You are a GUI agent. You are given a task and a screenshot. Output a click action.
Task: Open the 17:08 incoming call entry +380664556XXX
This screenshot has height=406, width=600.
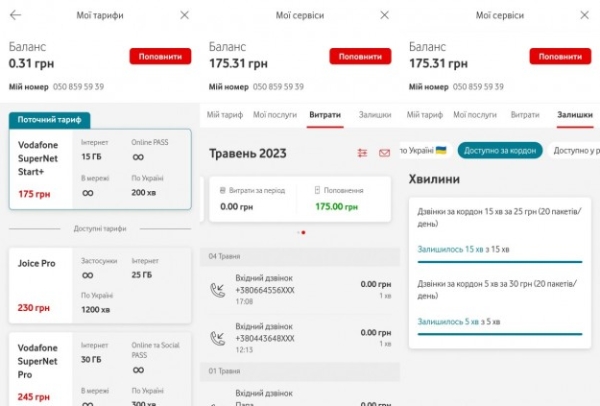point(300,290)
